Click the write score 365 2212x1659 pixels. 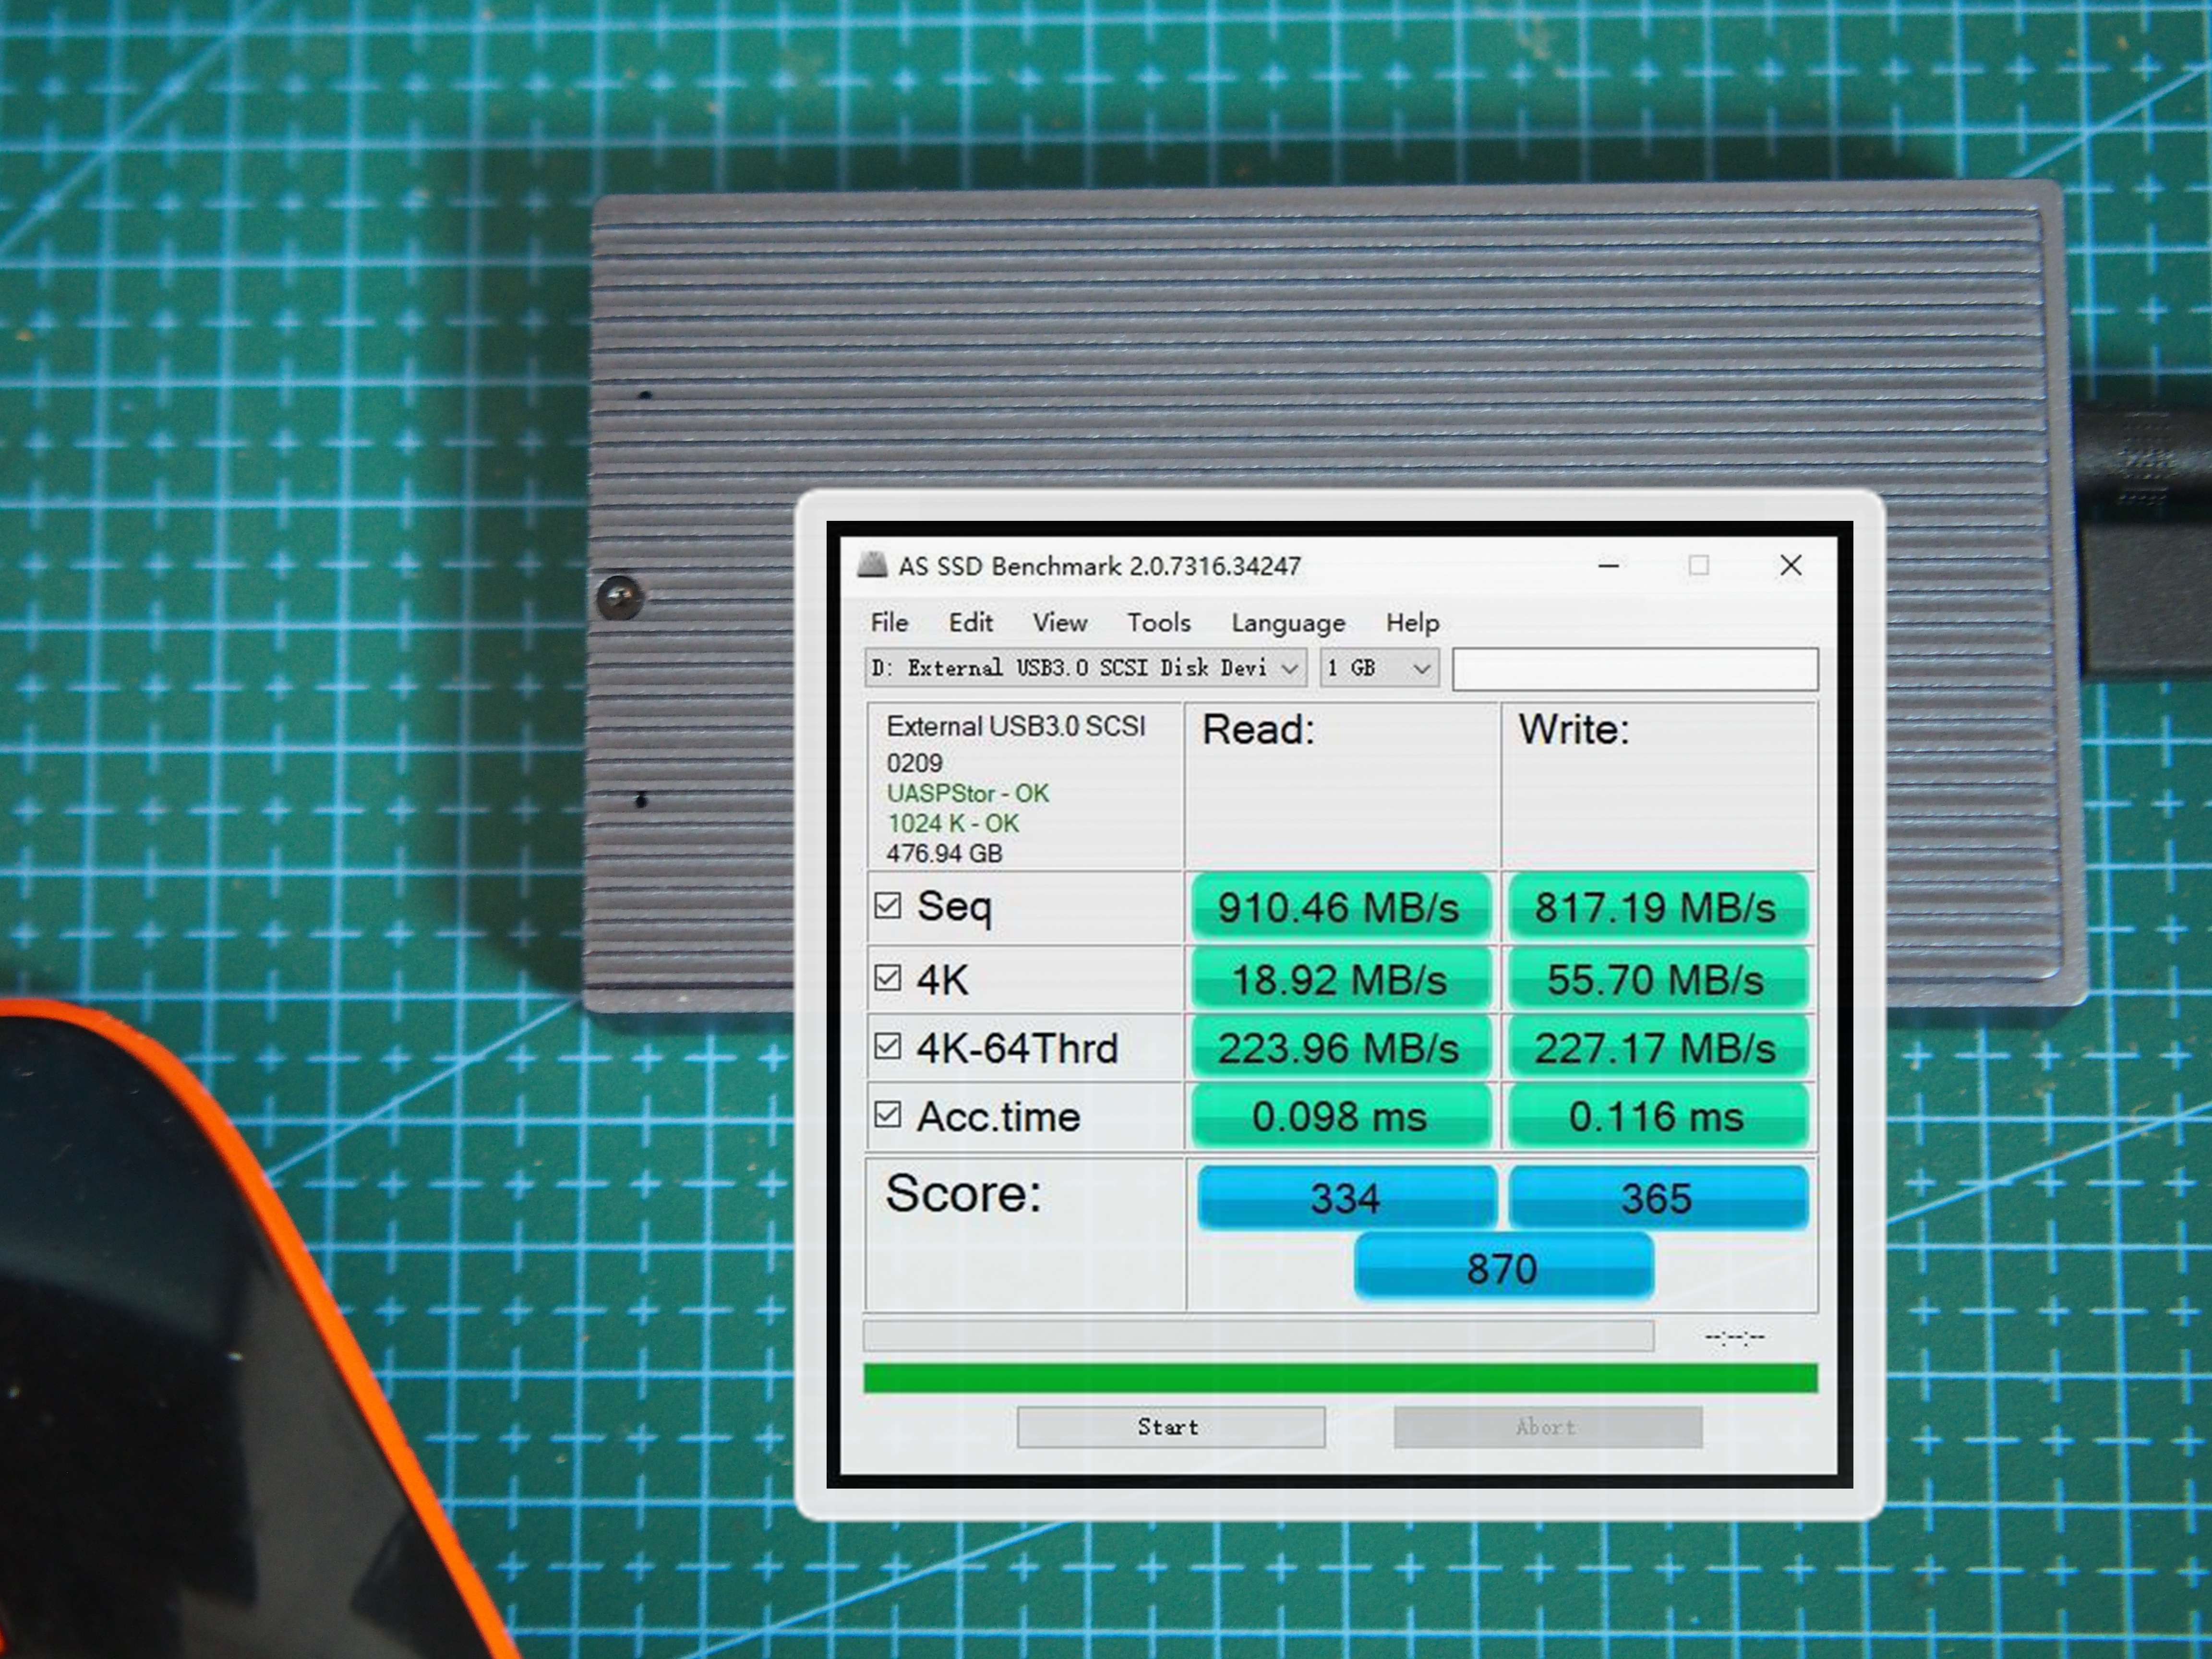click(1658, 1197)
